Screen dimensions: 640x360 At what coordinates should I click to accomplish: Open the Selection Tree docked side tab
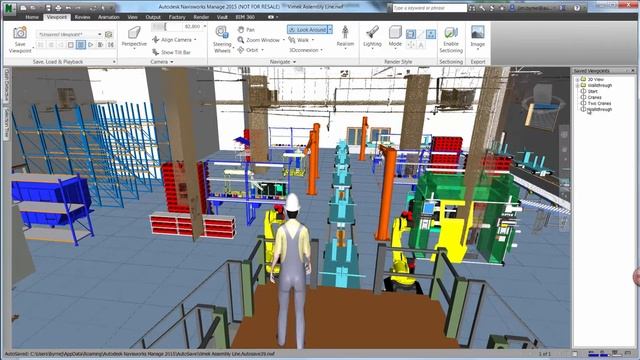click(x=7, y=124)
